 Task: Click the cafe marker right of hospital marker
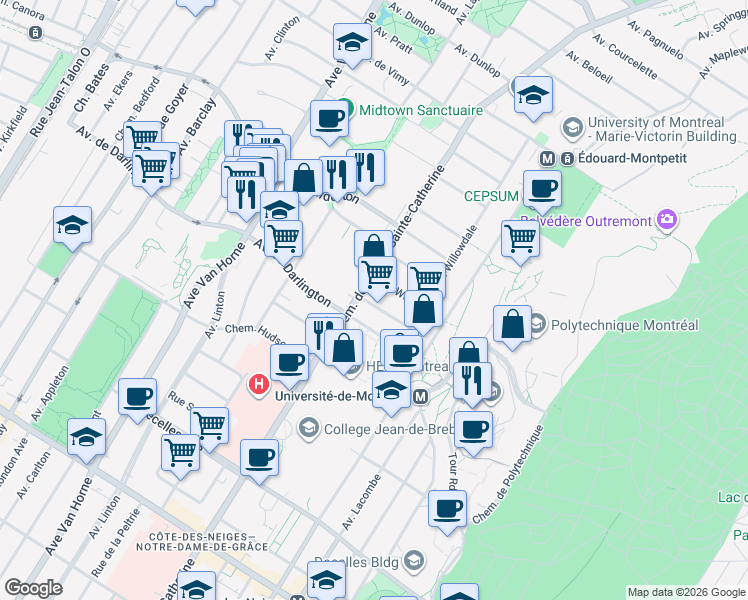pyautogui.click(x=290, y=363)
